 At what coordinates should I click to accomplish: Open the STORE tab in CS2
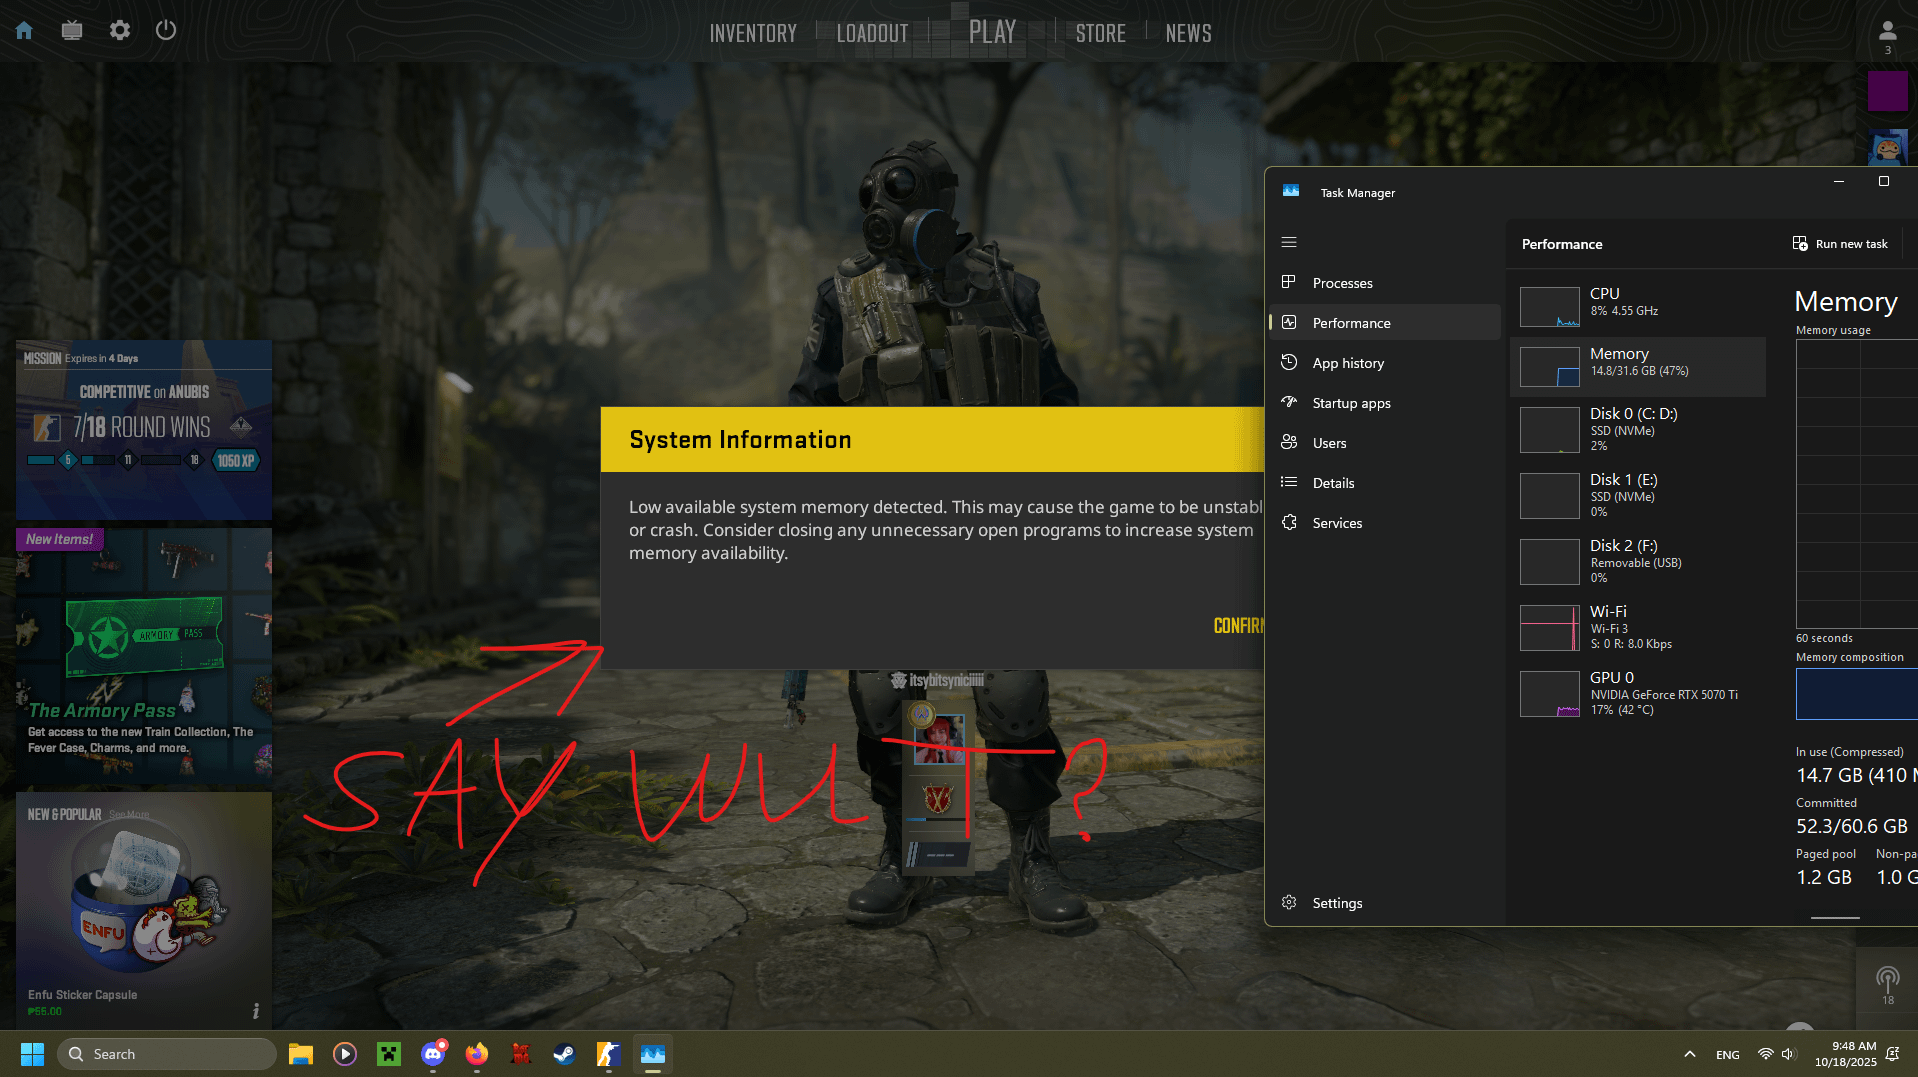click(1100, 33)
